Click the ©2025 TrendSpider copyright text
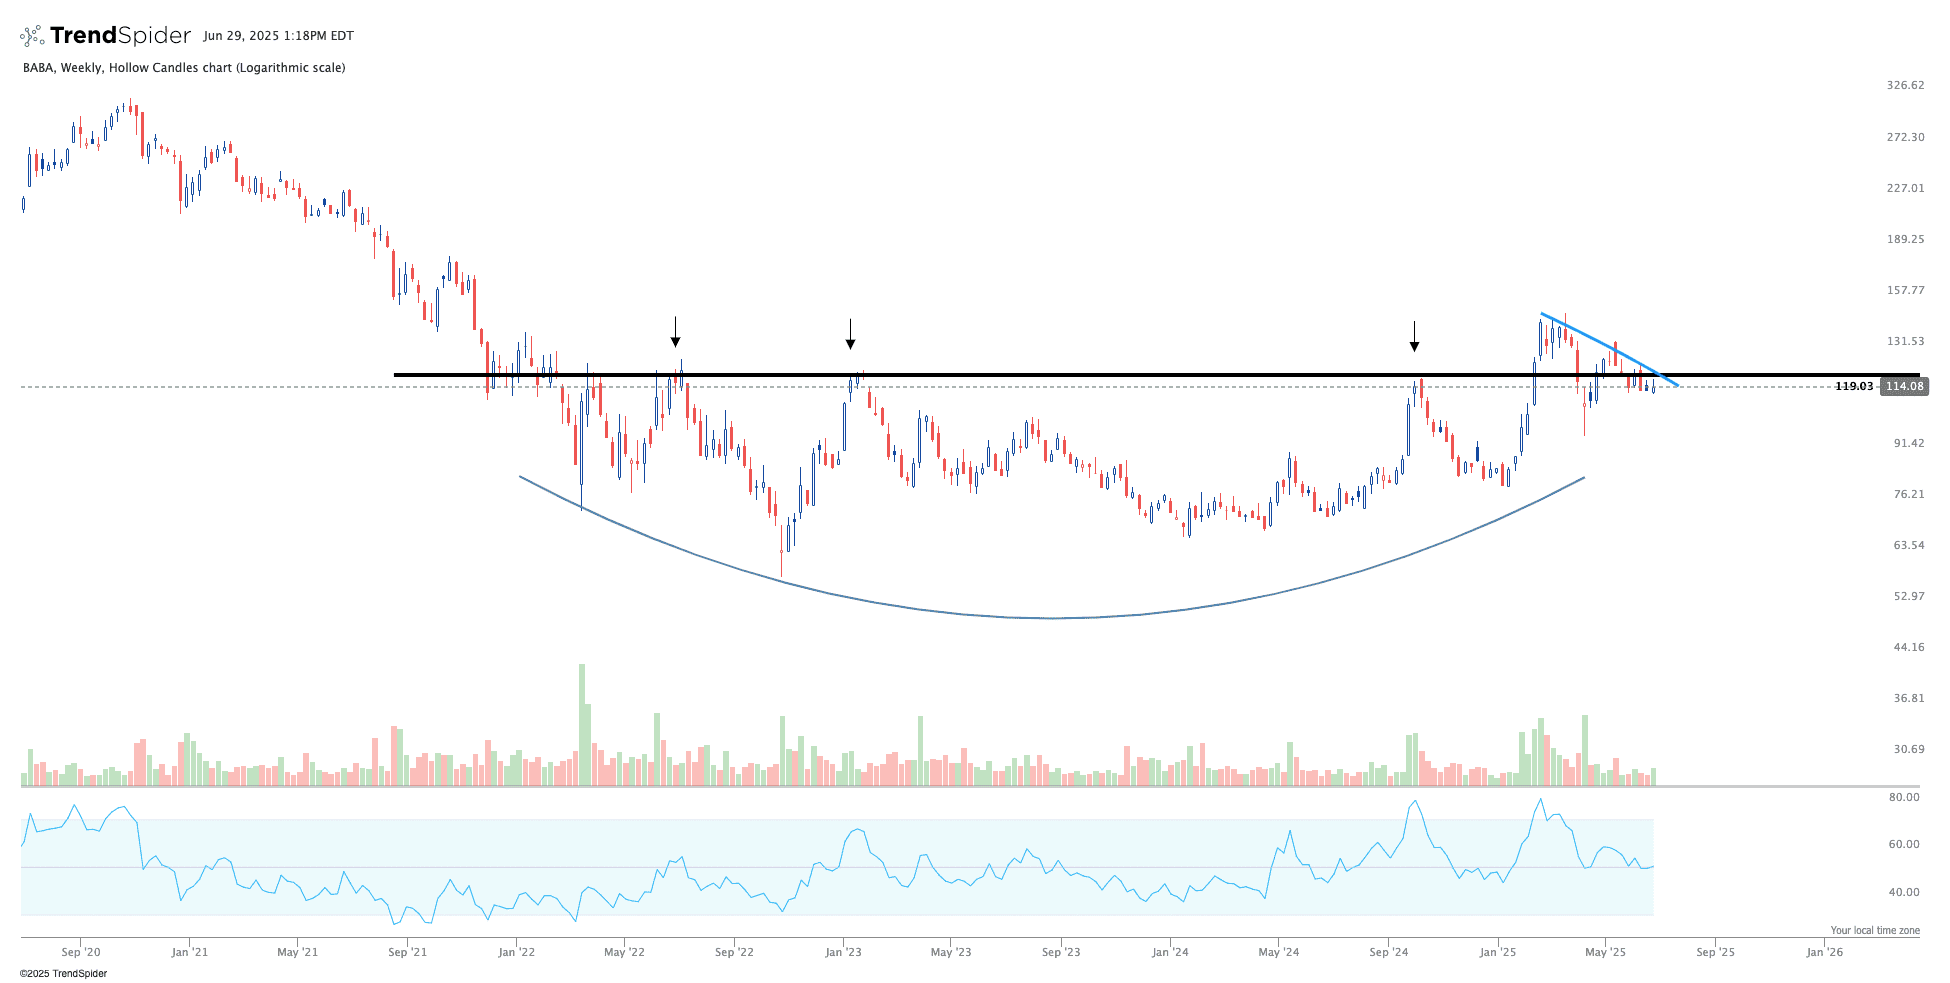The width and height of the screenshot is (1950, 983). [64, 973]
